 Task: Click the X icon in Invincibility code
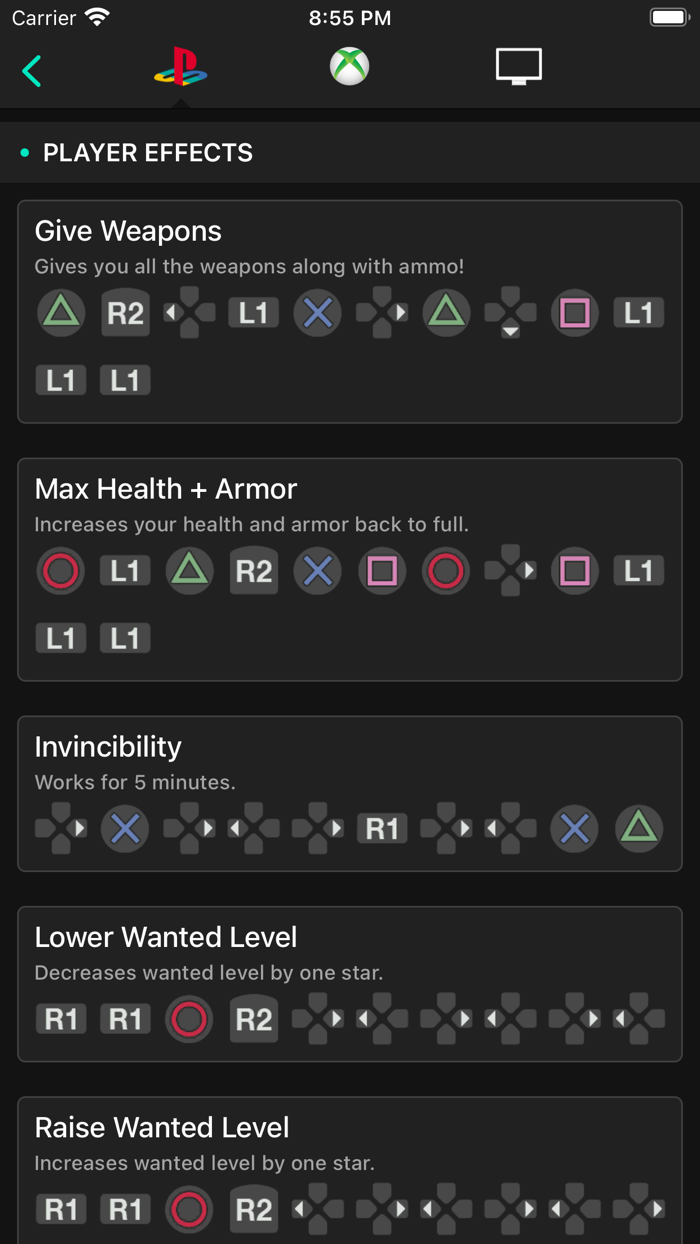125,828
